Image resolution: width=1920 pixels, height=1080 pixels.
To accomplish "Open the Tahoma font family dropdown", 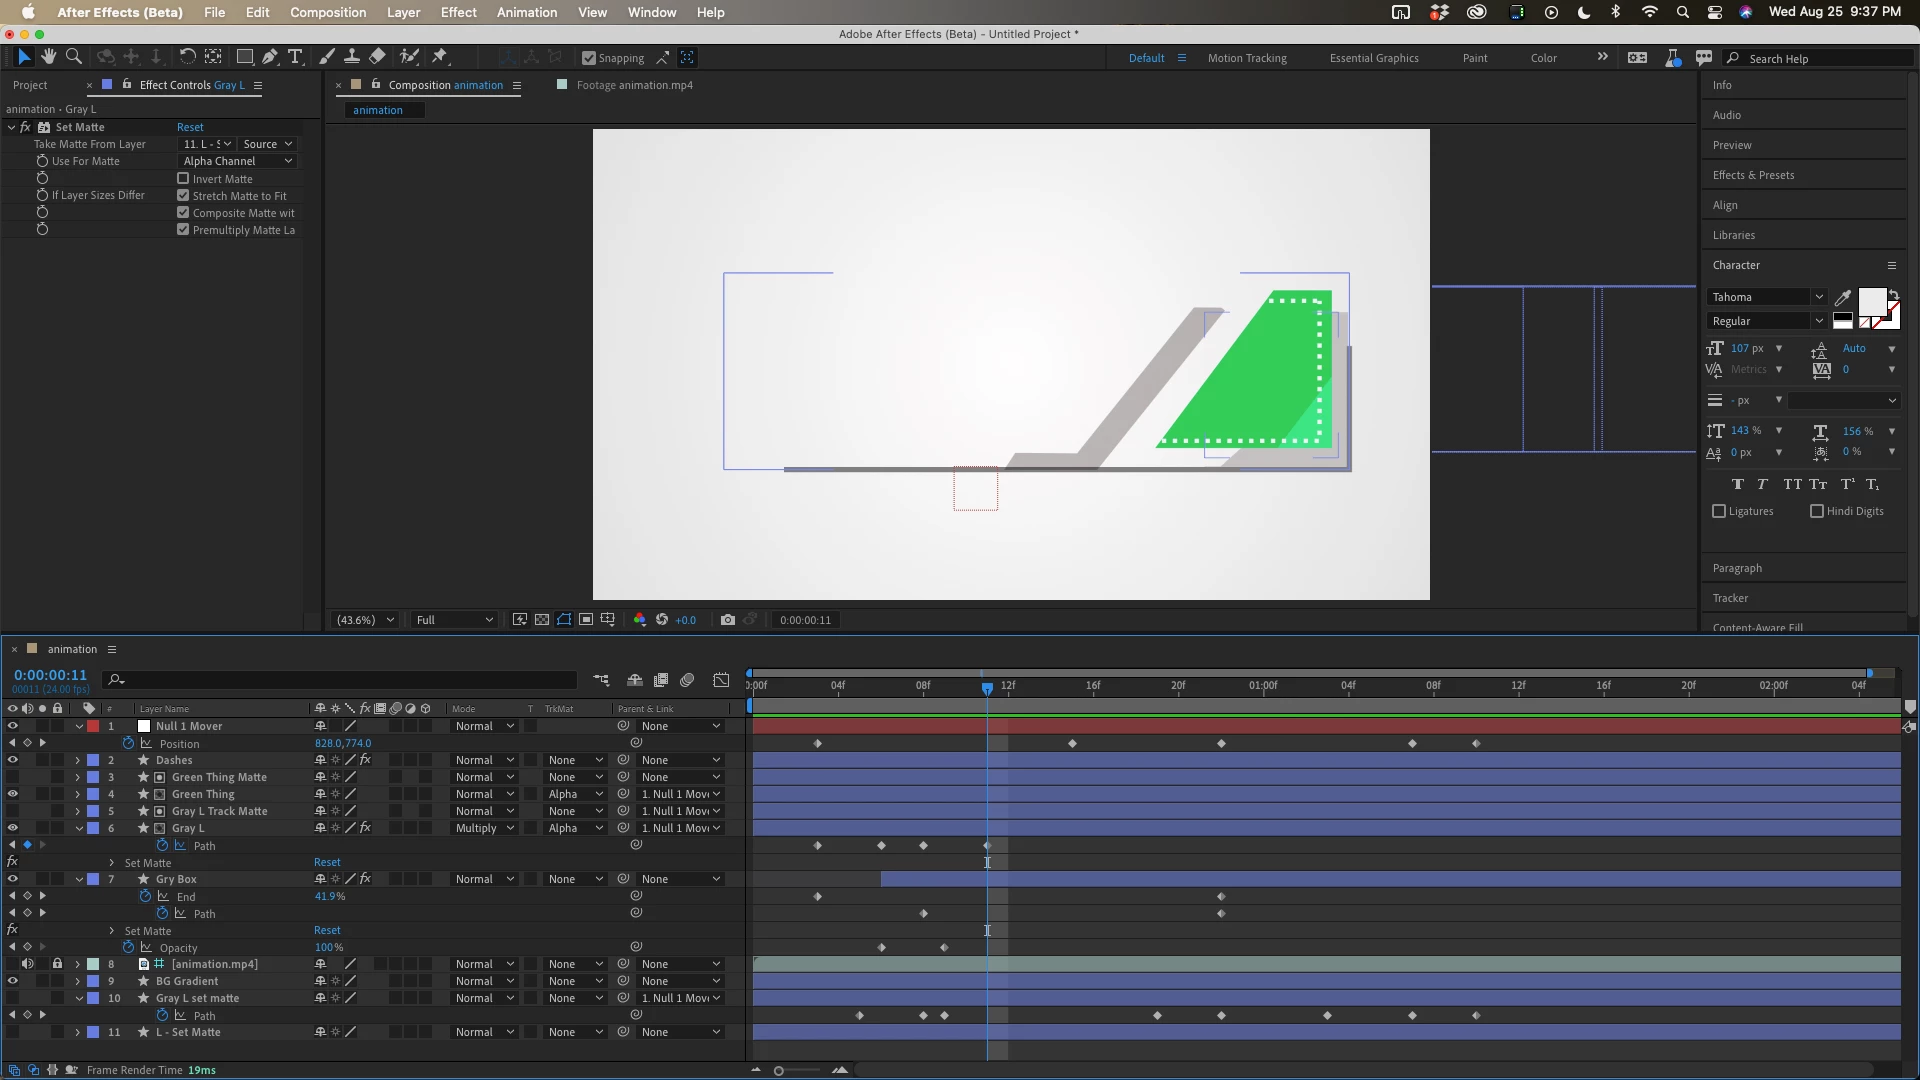I will click(1767, 297).
